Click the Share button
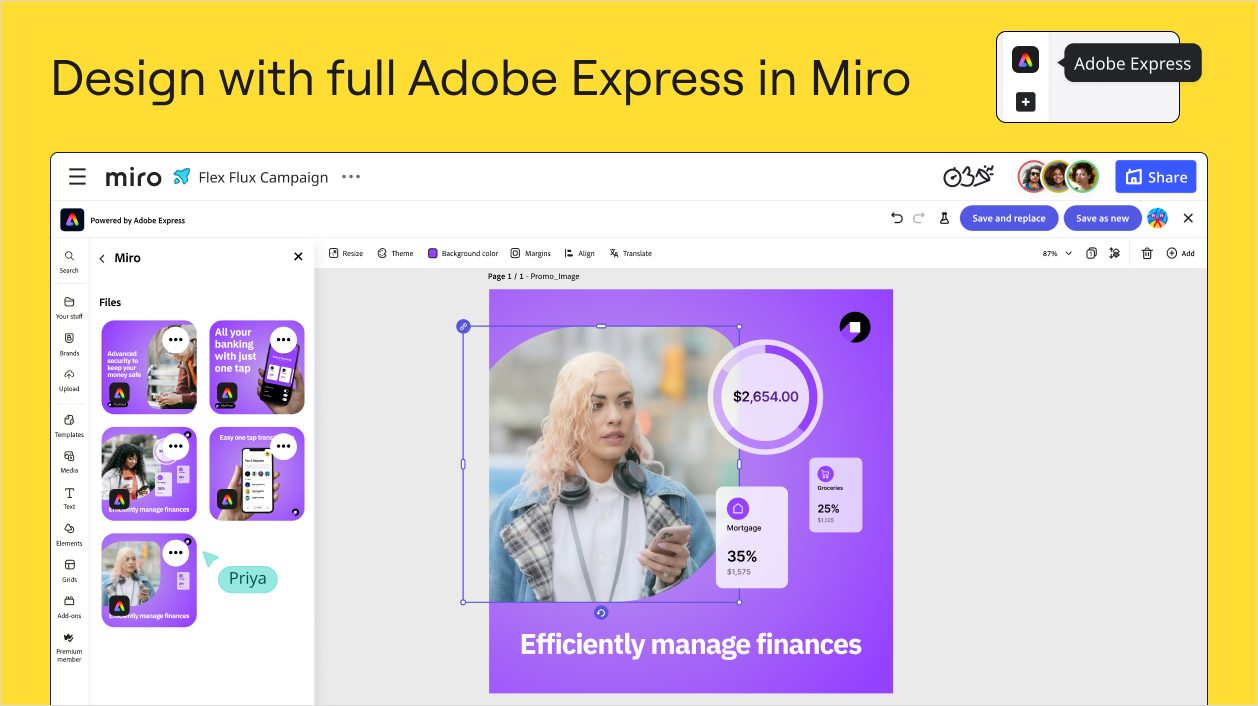Image resolution: width=1258 pixels, height=706 pixels. (x=1156, y=177)
